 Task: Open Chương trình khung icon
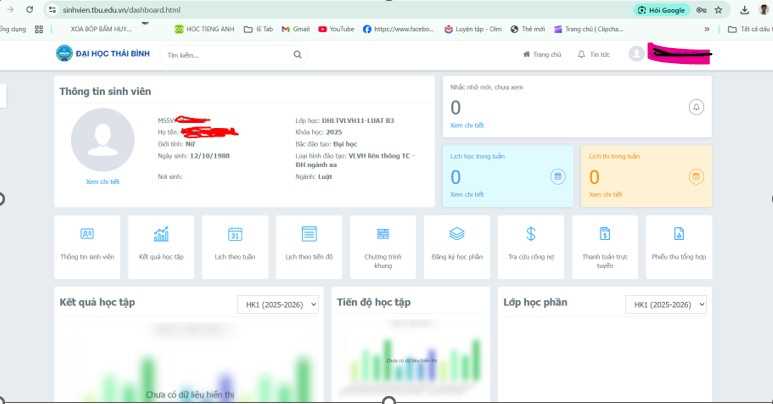click(383, 234)
